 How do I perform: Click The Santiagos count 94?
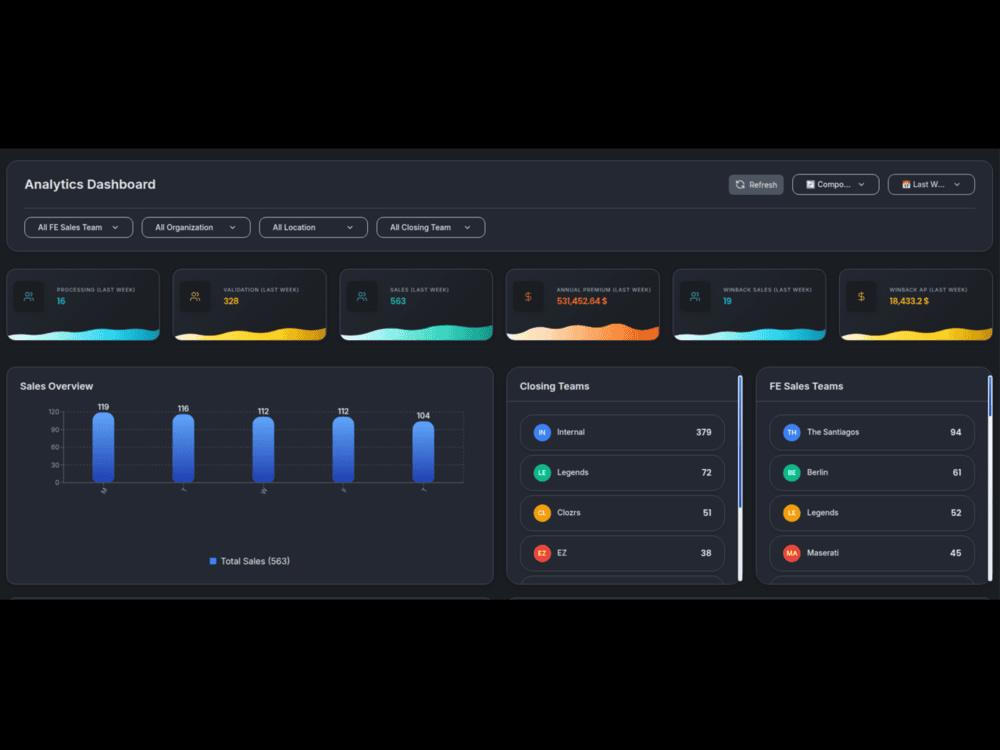955,432
